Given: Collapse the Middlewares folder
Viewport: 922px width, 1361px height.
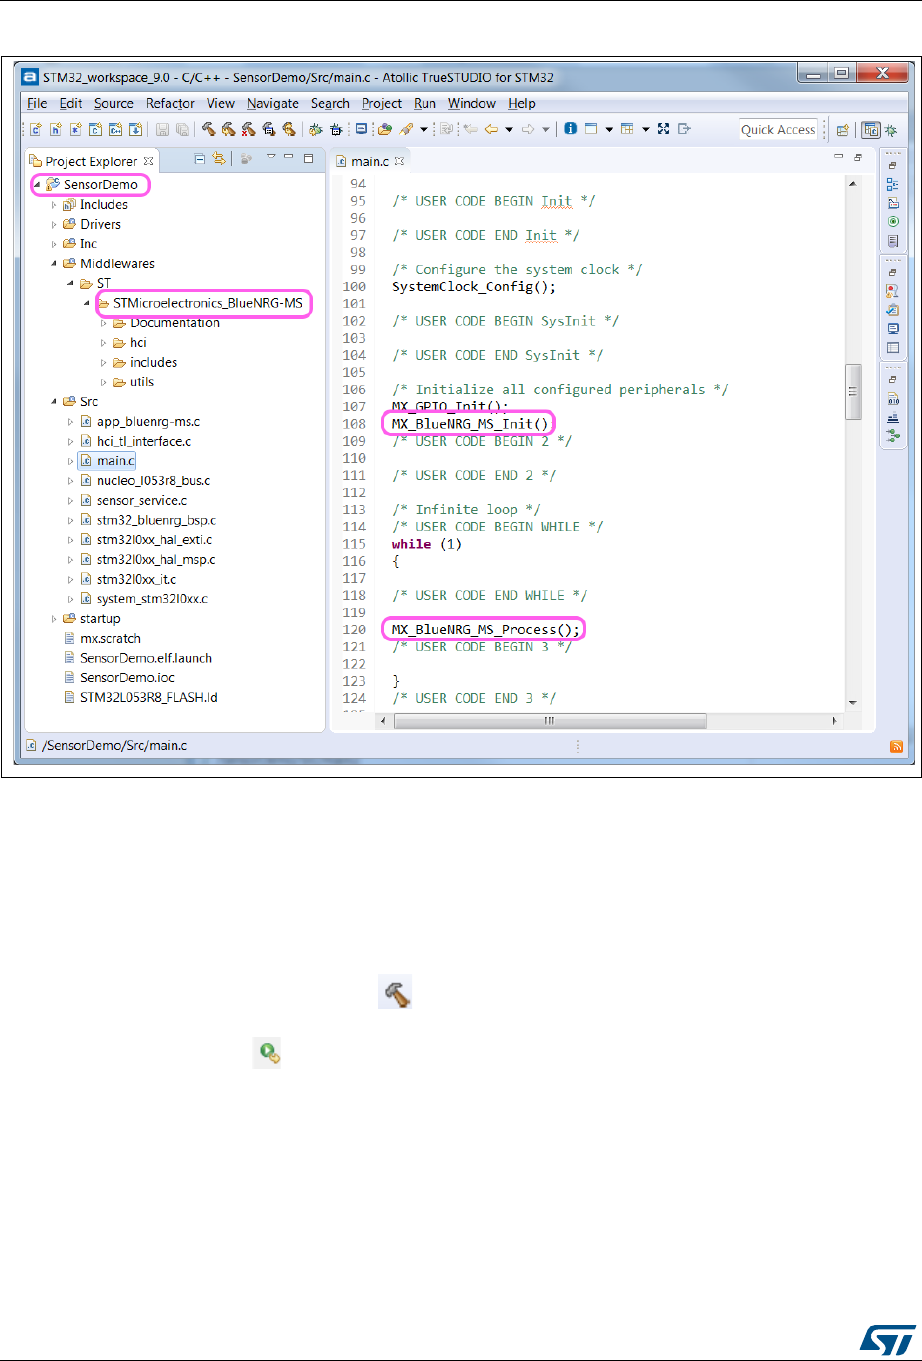Looking at the screenshot, I should (55, 264).
